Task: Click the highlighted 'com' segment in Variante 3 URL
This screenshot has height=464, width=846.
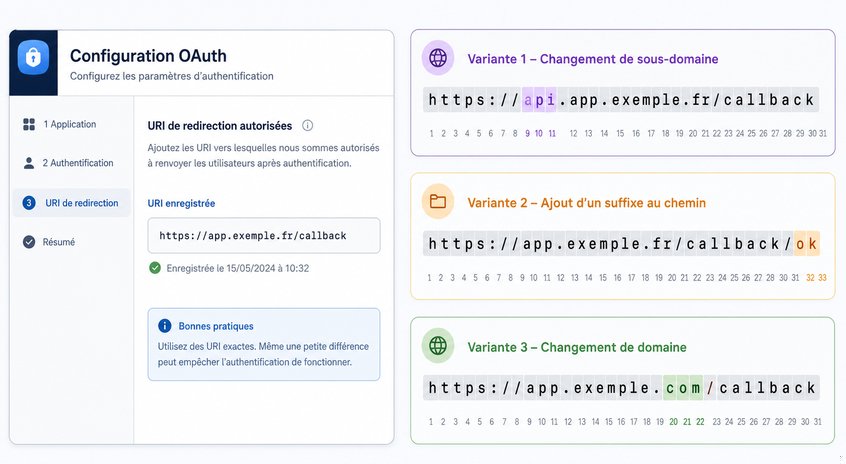Action: pos(683,388)
